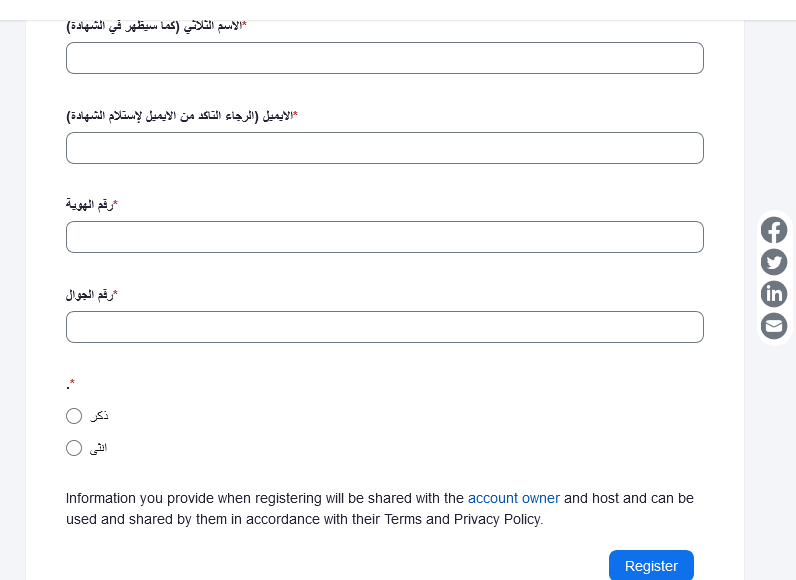Focus the ID number (رقم الهوية) input
Viewport: 796px width, 580px height.
(385, 237)
